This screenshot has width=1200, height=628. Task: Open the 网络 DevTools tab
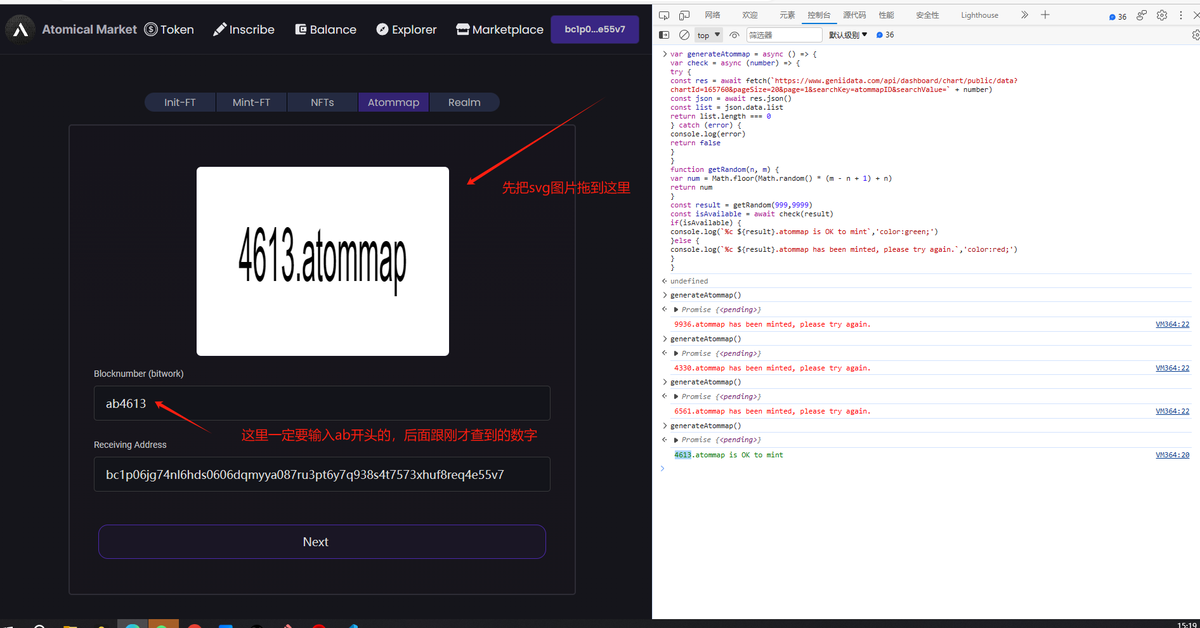pos(712,15)
